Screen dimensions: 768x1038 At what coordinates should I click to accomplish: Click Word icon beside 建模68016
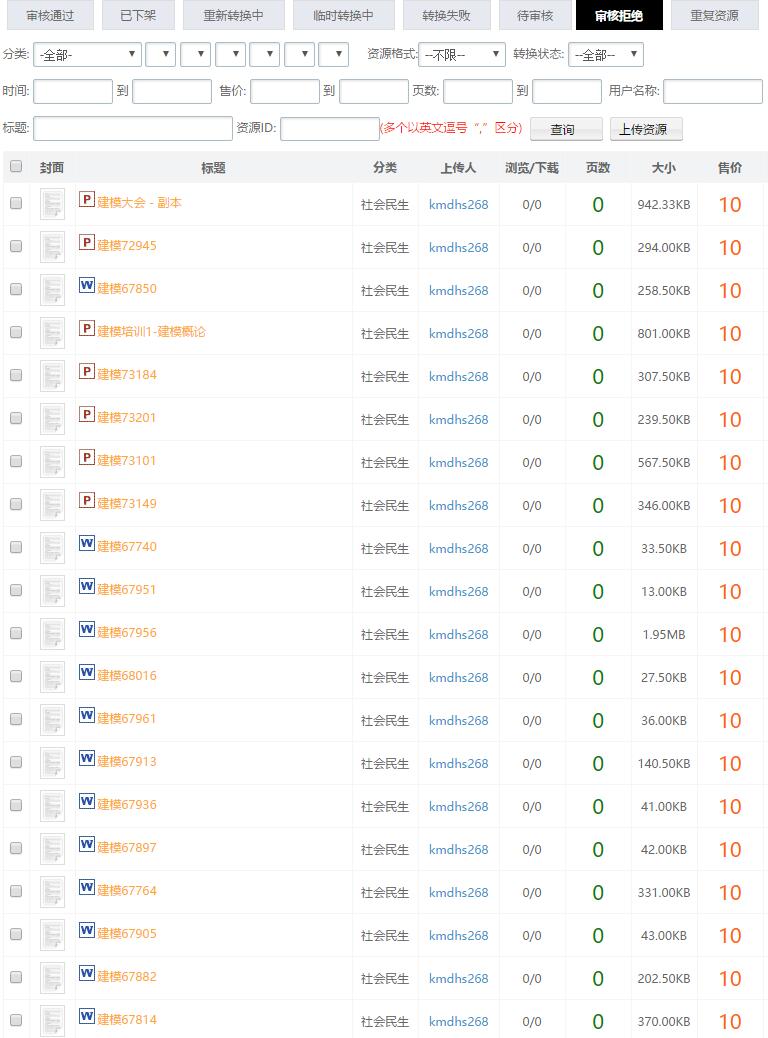coord(87,673)
